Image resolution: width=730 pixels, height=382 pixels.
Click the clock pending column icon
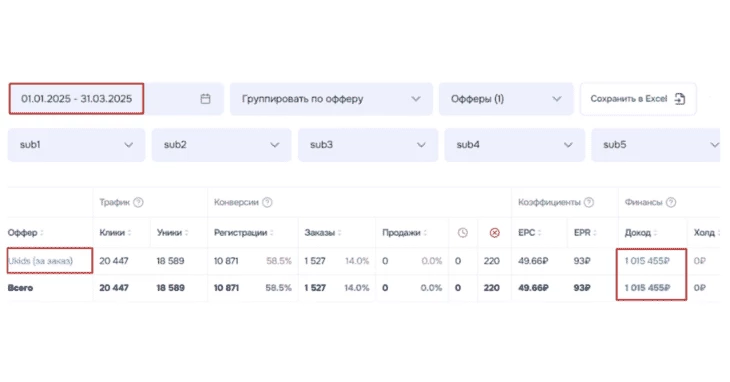coord(462,233)
